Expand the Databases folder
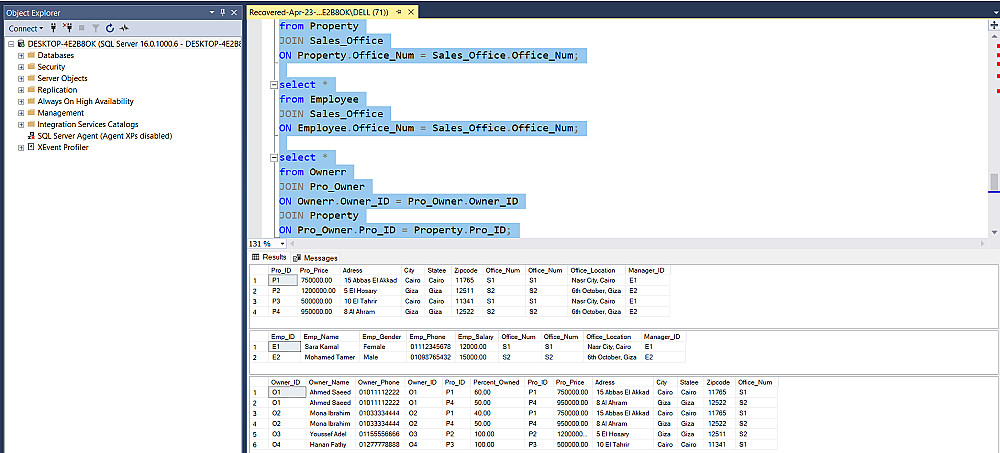This screenshot has width=1000, height=453. coord(21,56)
